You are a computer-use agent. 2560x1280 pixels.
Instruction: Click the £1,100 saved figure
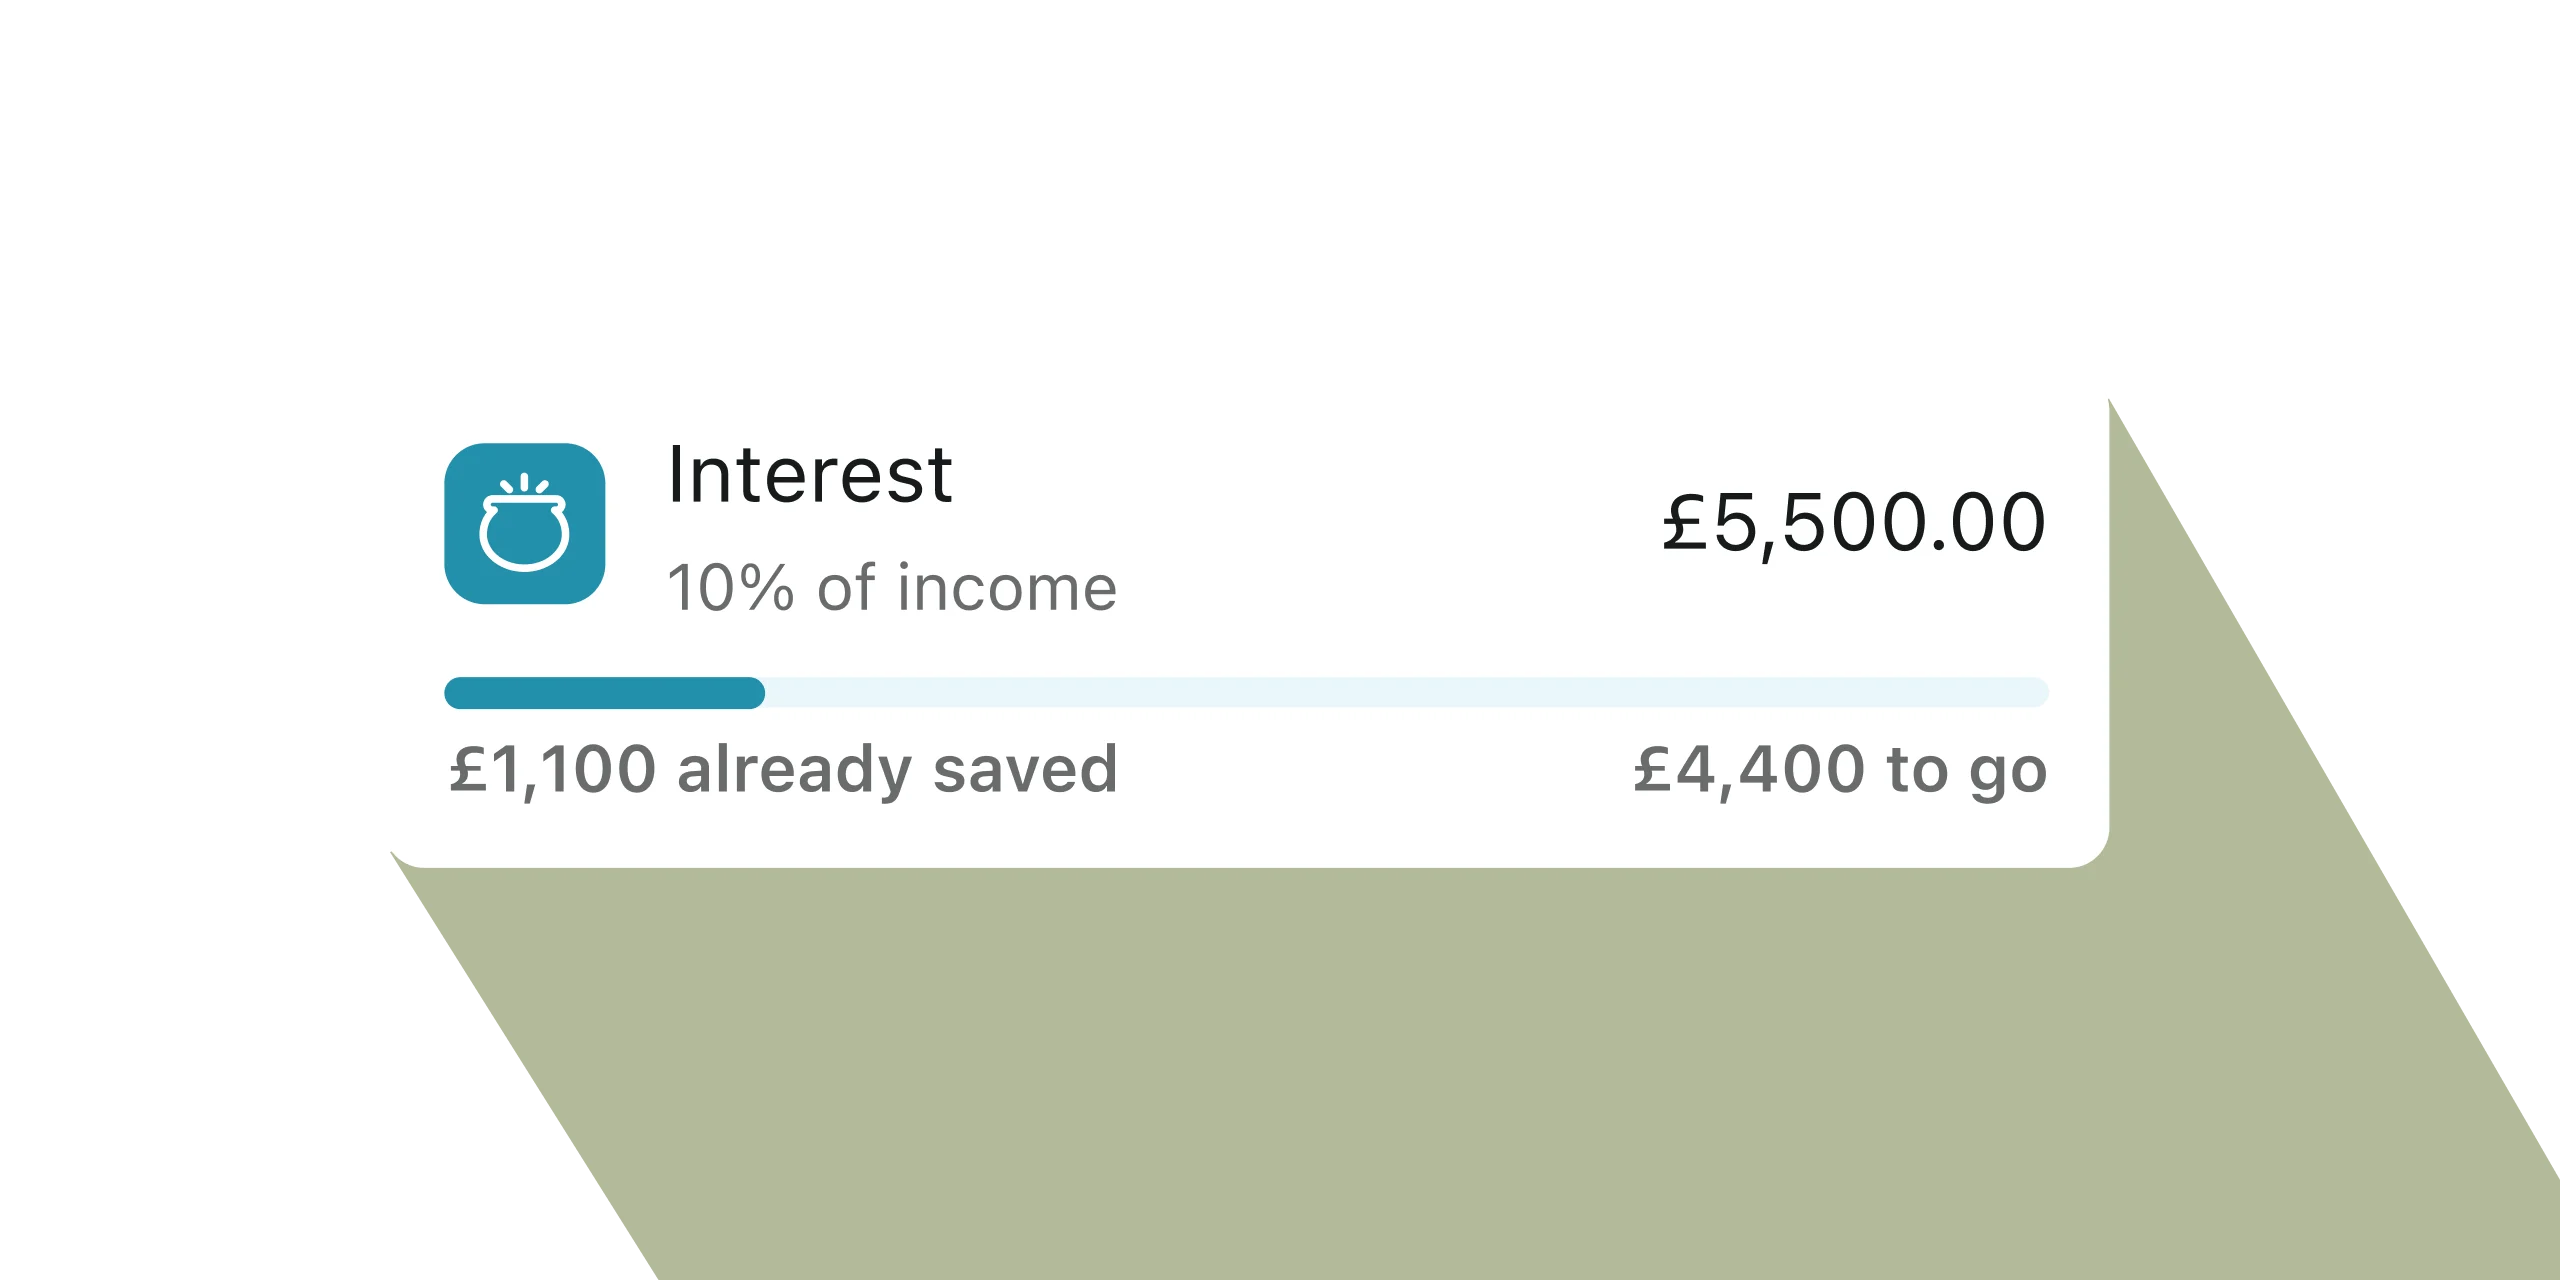tap(552, 770)
